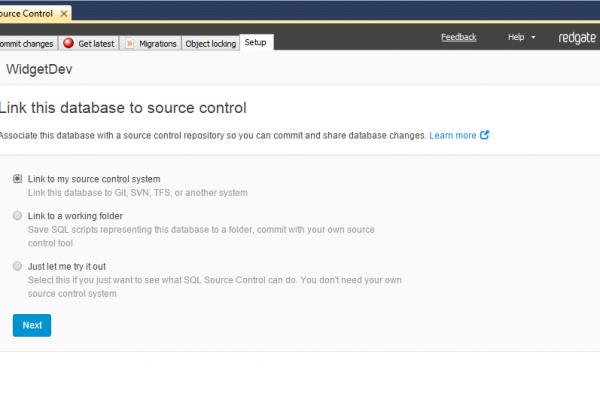
Task: Switch to the Object locking tab
Action: tap(210, 44)
